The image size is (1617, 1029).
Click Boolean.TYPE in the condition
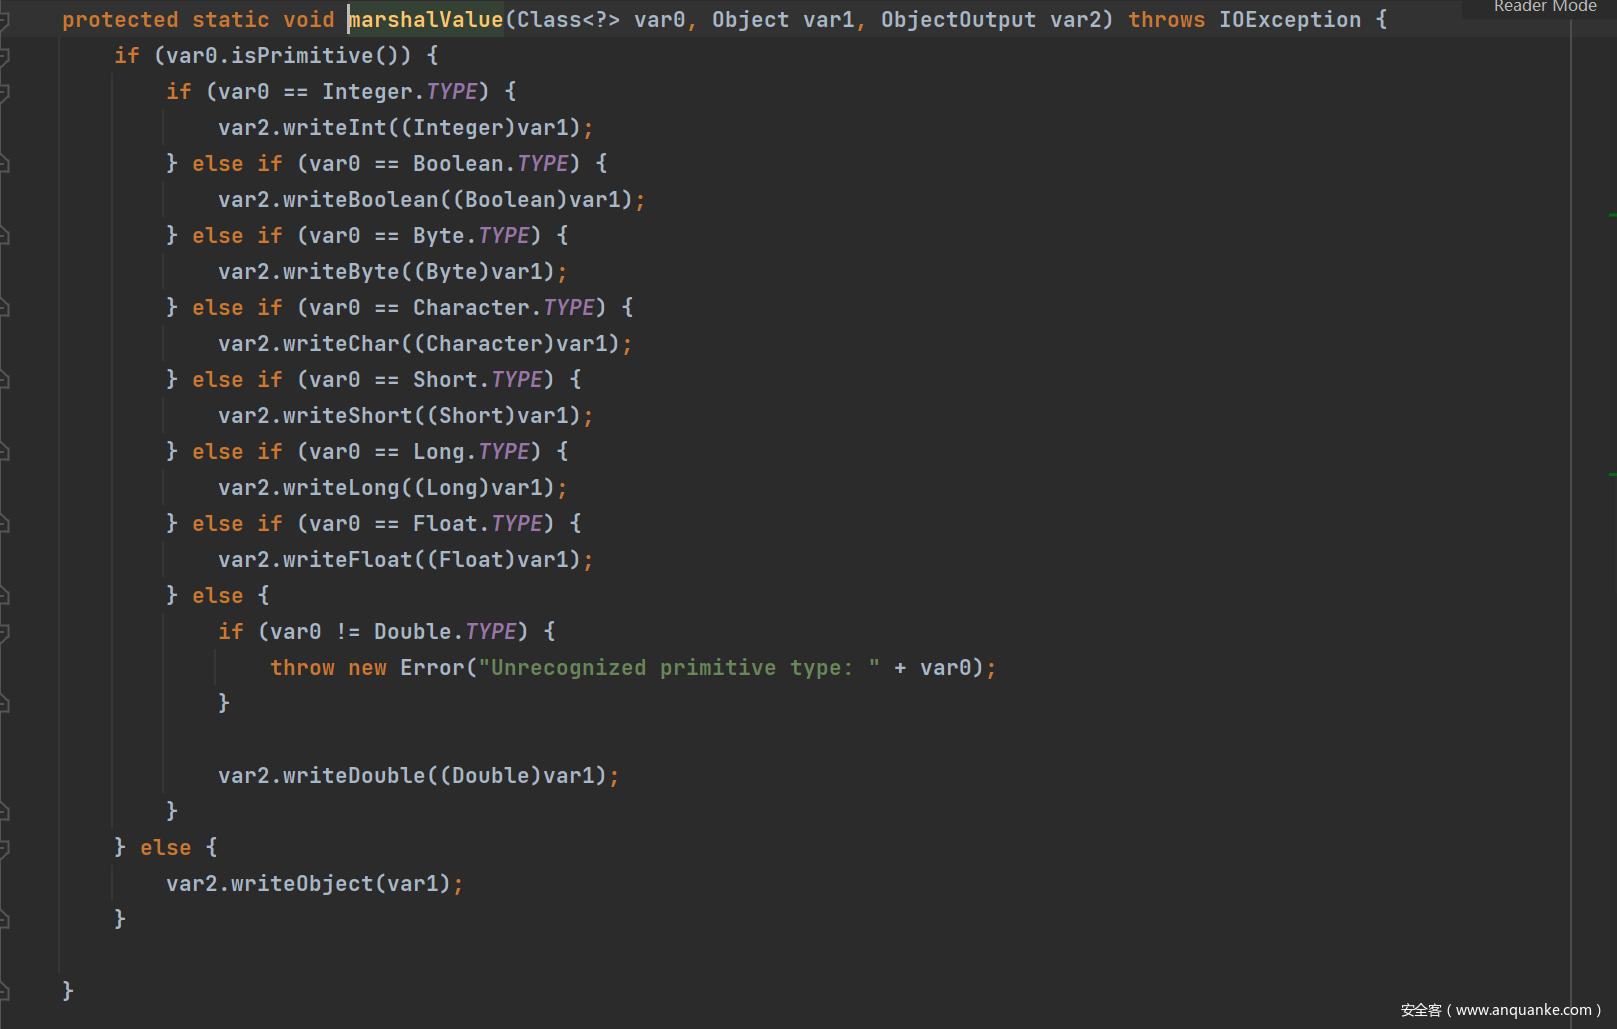pos(491,164)
